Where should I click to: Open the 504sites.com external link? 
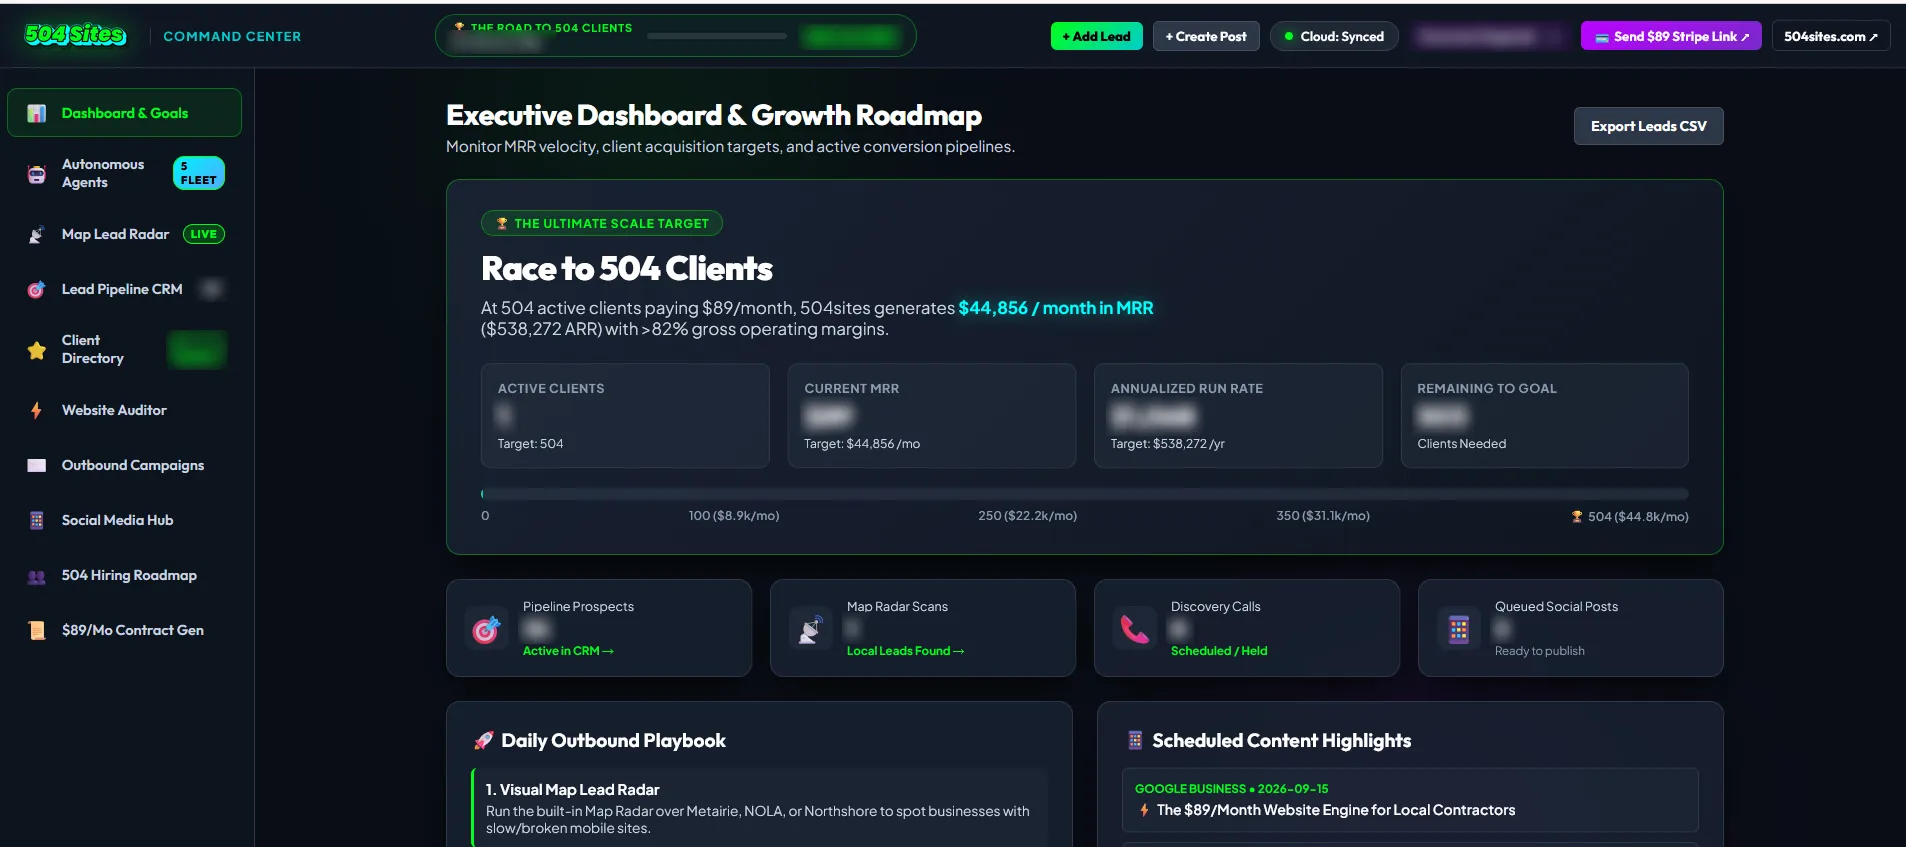pyautogui.click(x=1831, y=36)
